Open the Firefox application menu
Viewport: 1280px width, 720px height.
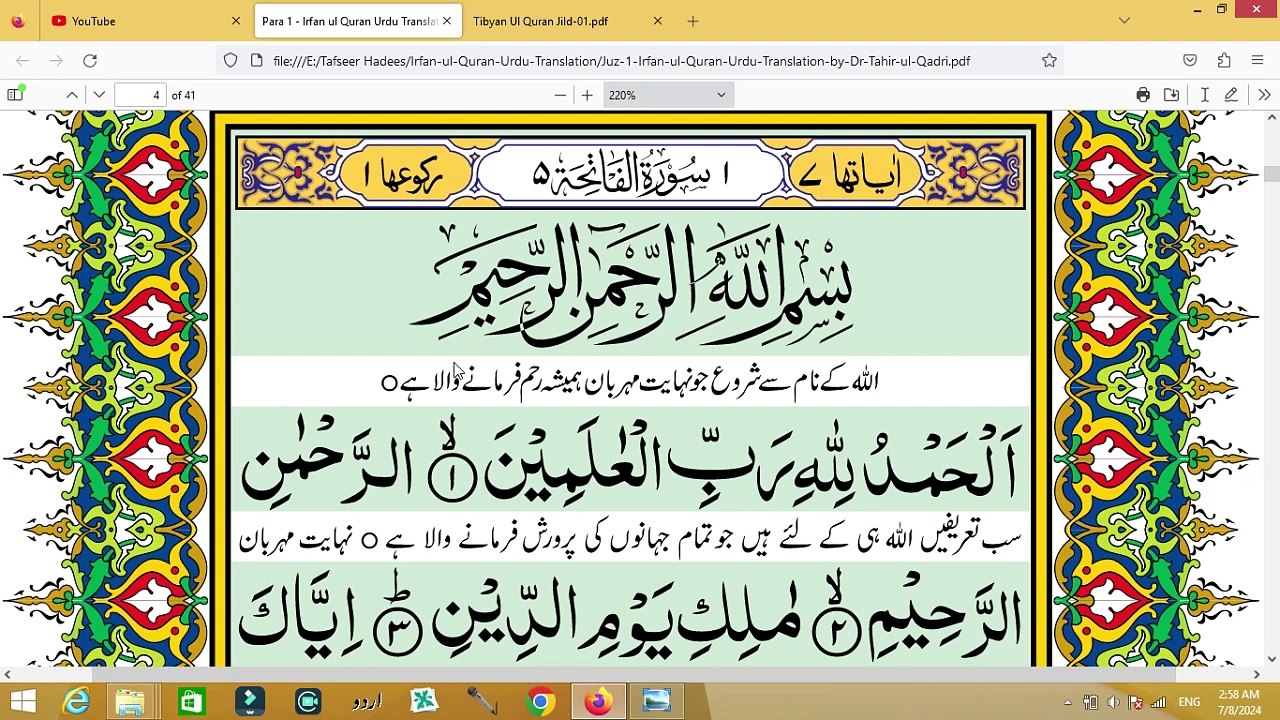pyautogui.click(x=1257, y=61)
